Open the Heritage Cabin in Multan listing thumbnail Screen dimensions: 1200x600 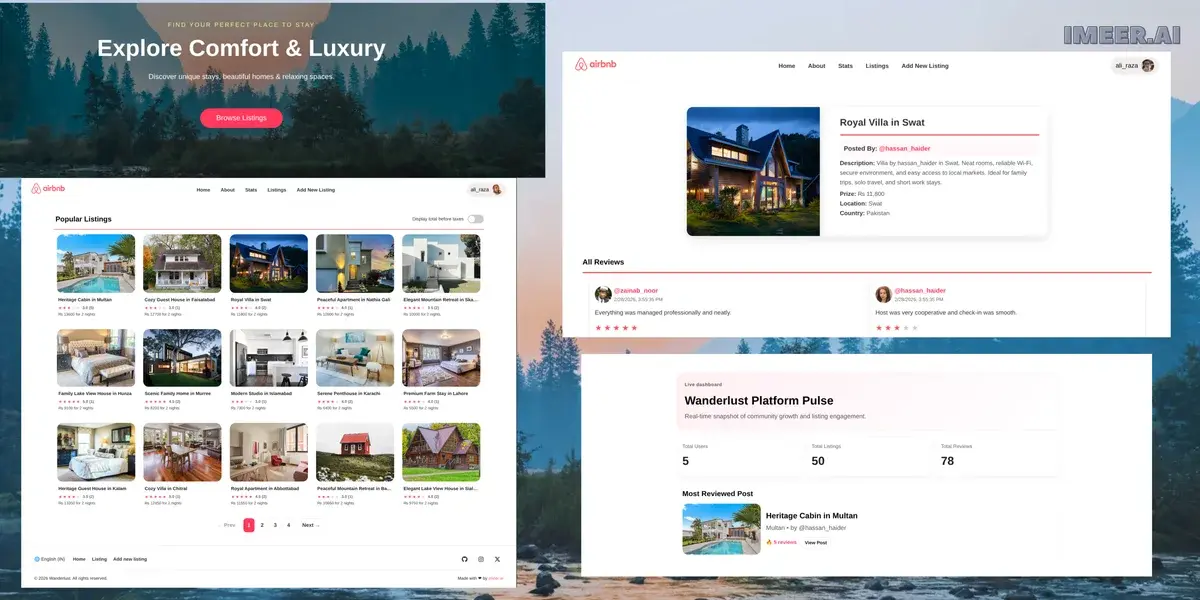(96, 263)
